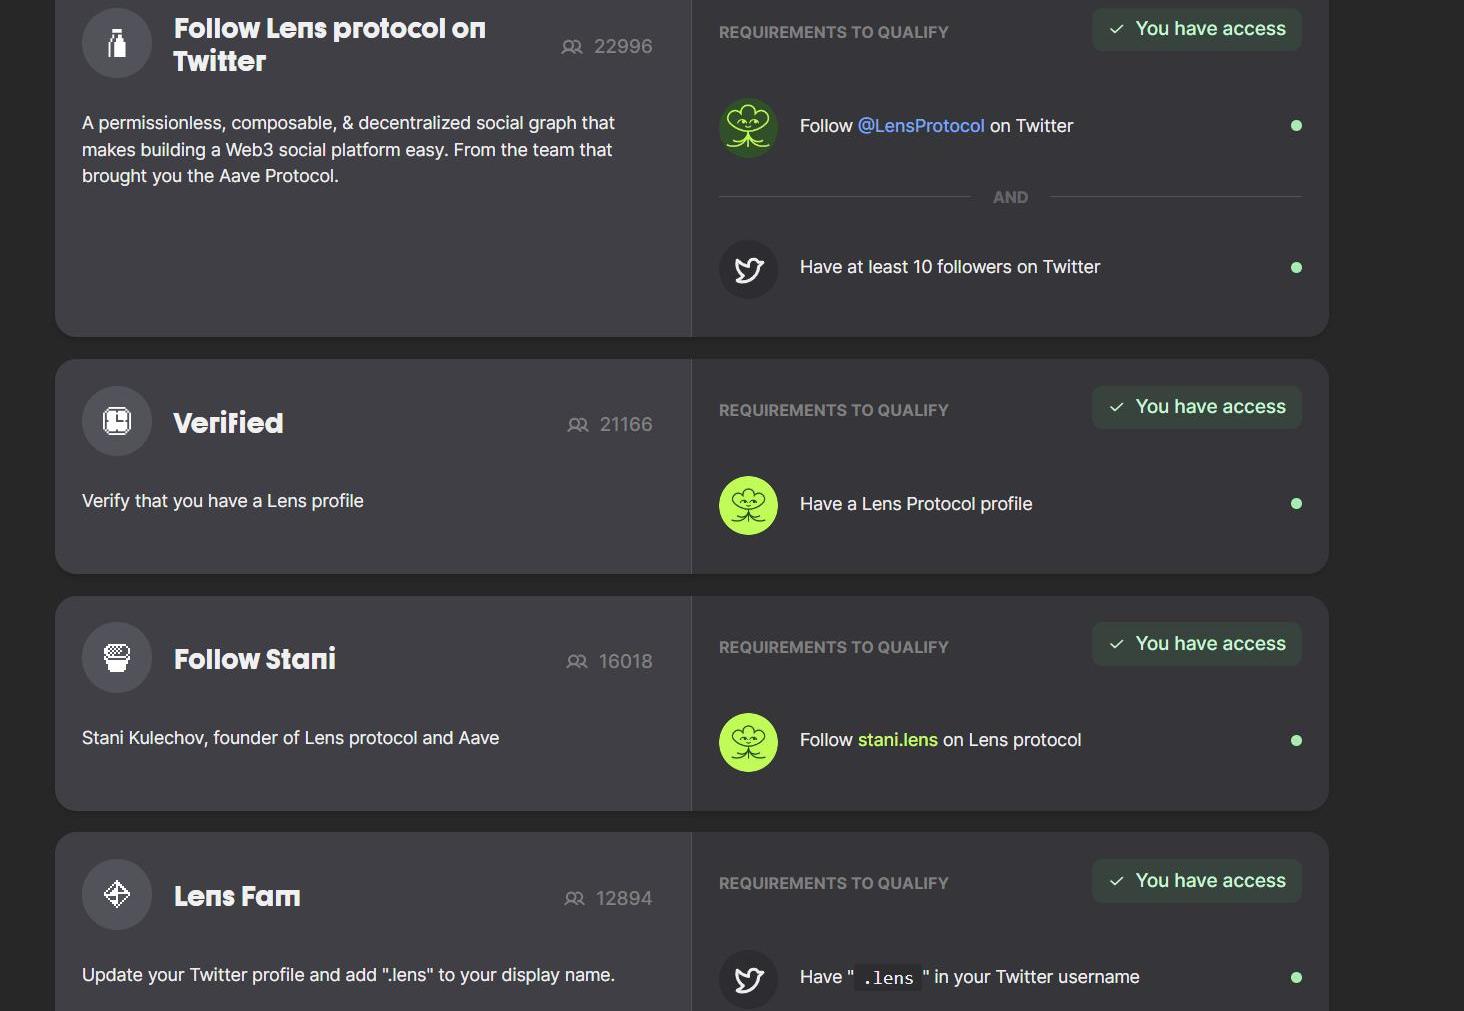Click the dark green Lens logo beside Follow @LensProtocol
This screenshot has height=1011, width=1464.
(x=748, y=127)
